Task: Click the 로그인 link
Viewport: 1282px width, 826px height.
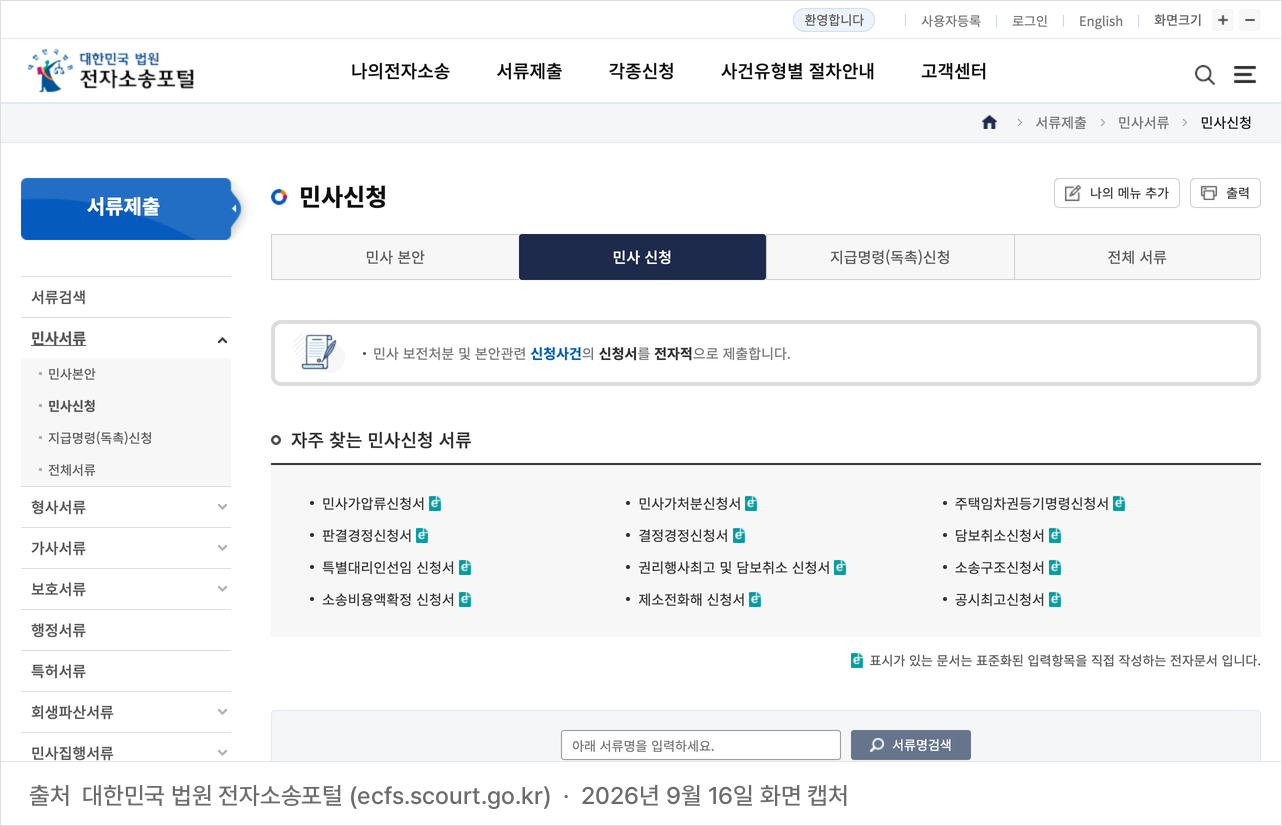Action: (x=1030, y=21)
